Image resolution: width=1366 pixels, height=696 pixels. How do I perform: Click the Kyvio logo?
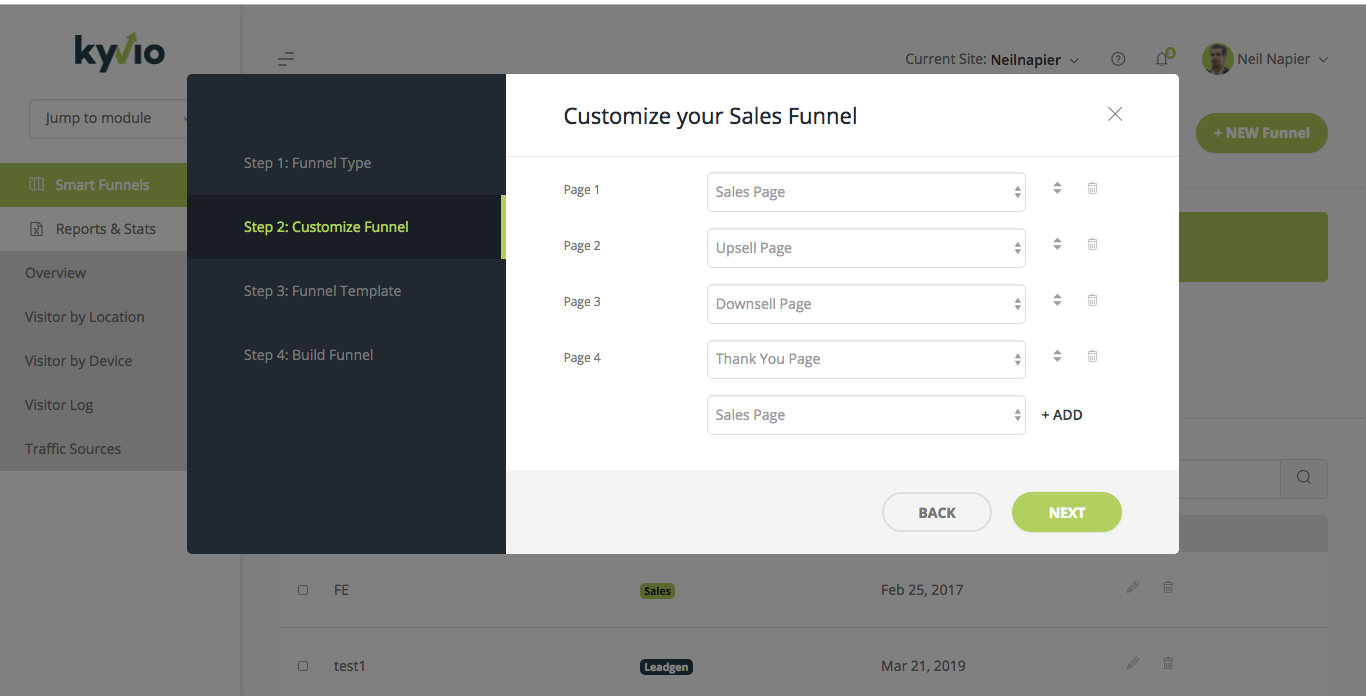pos(120,51)
